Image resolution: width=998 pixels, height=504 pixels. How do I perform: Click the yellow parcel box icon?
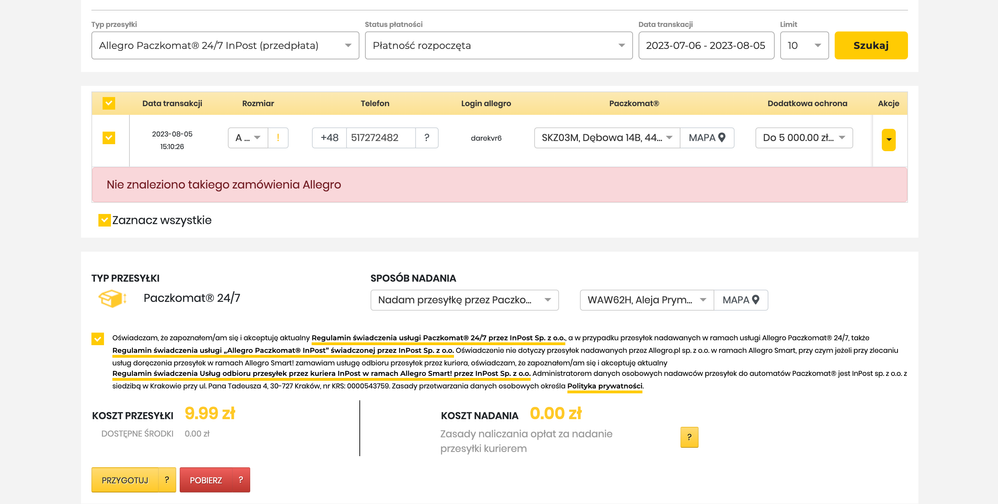point(112,298)
